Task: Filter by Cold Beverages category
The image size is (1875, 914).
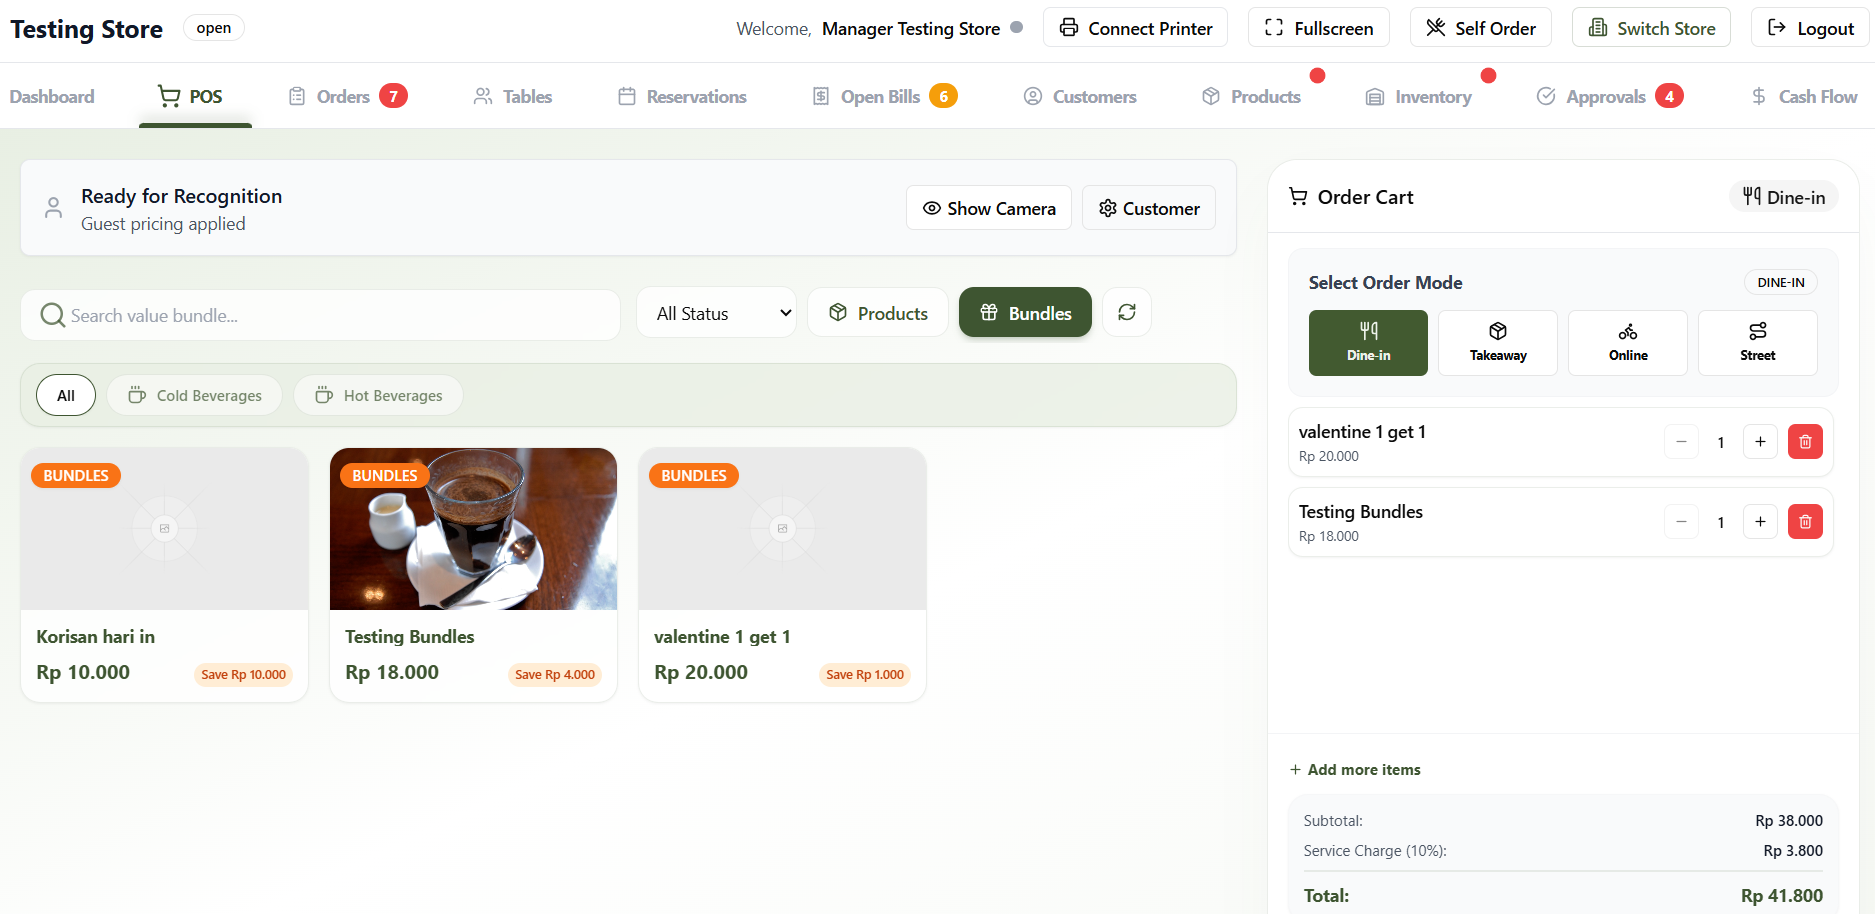Action: (x=195, y=396)
